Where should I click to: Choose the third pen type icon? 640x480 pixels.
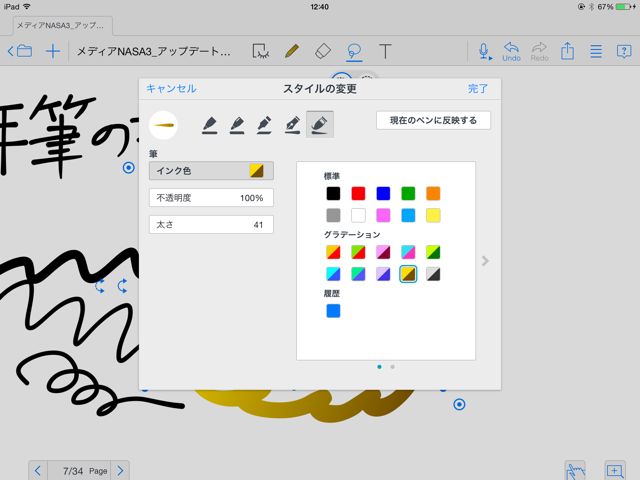coord(264,124)
